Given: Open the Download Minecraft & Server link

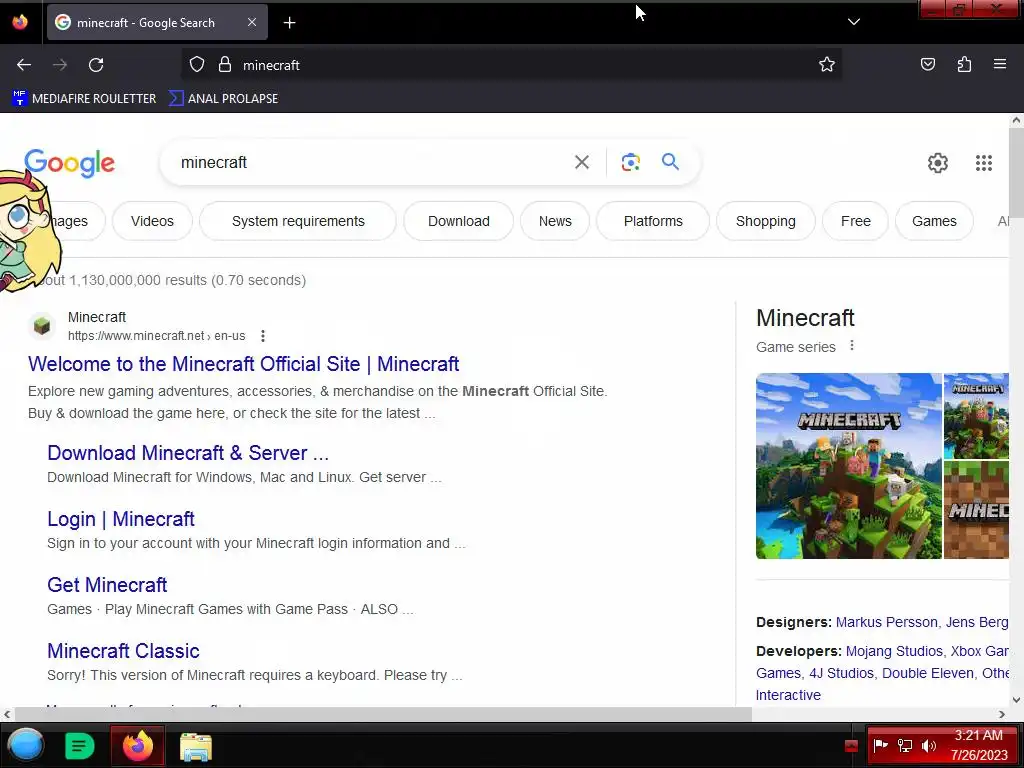Looking at the screenshot, I should 188,453.
